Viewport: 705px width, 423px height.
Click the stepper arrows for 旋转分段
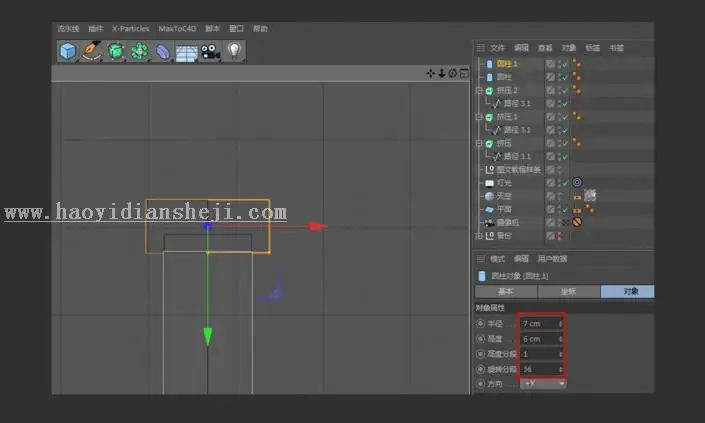560,369
